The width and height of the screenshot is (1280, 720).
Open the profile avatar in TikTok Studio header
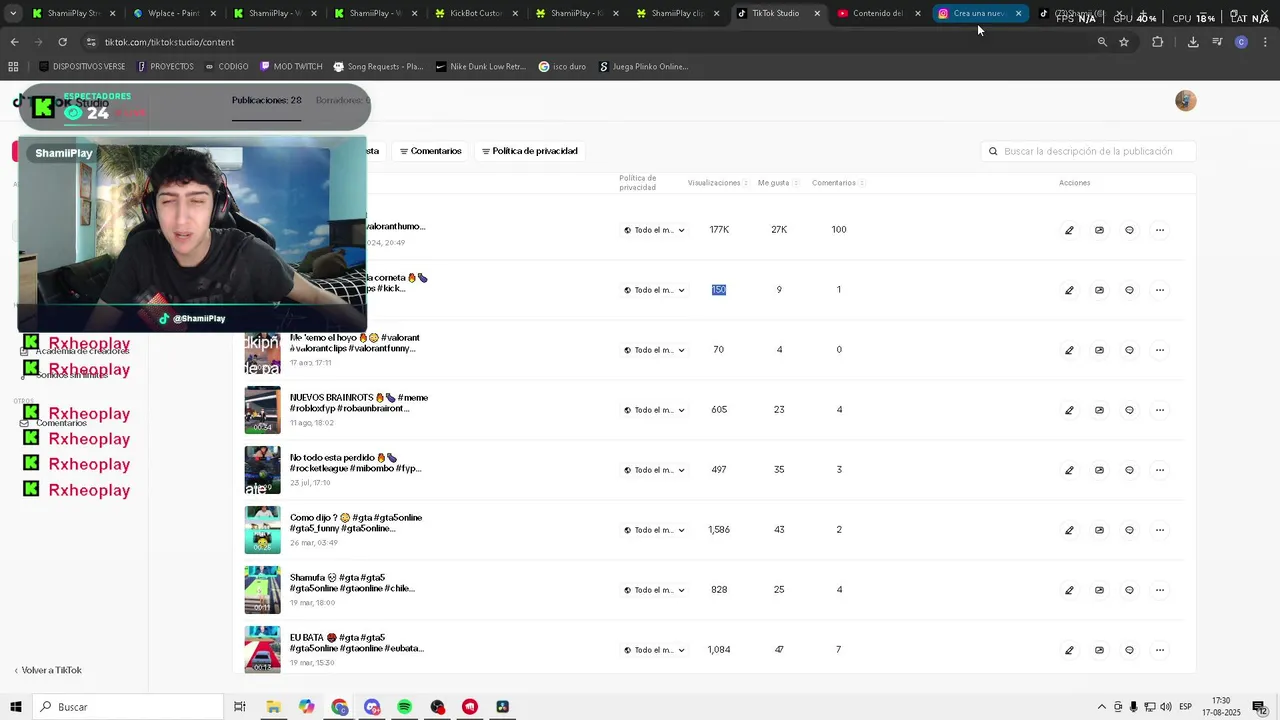1186,101
